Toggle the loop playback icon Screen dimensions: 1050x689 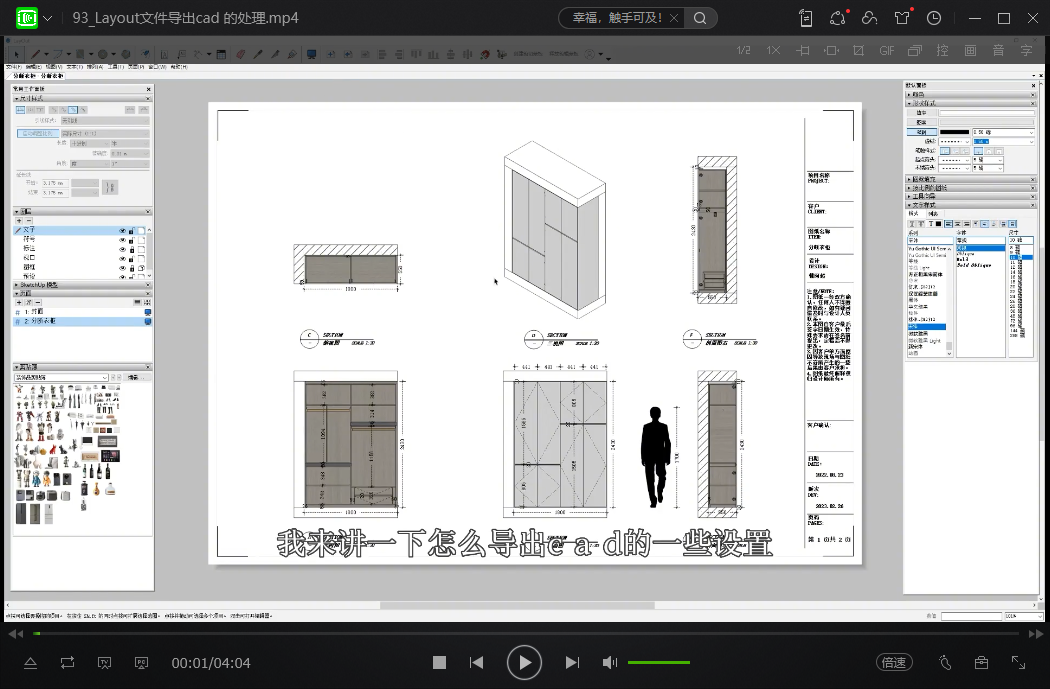click(x=67, y=662)
